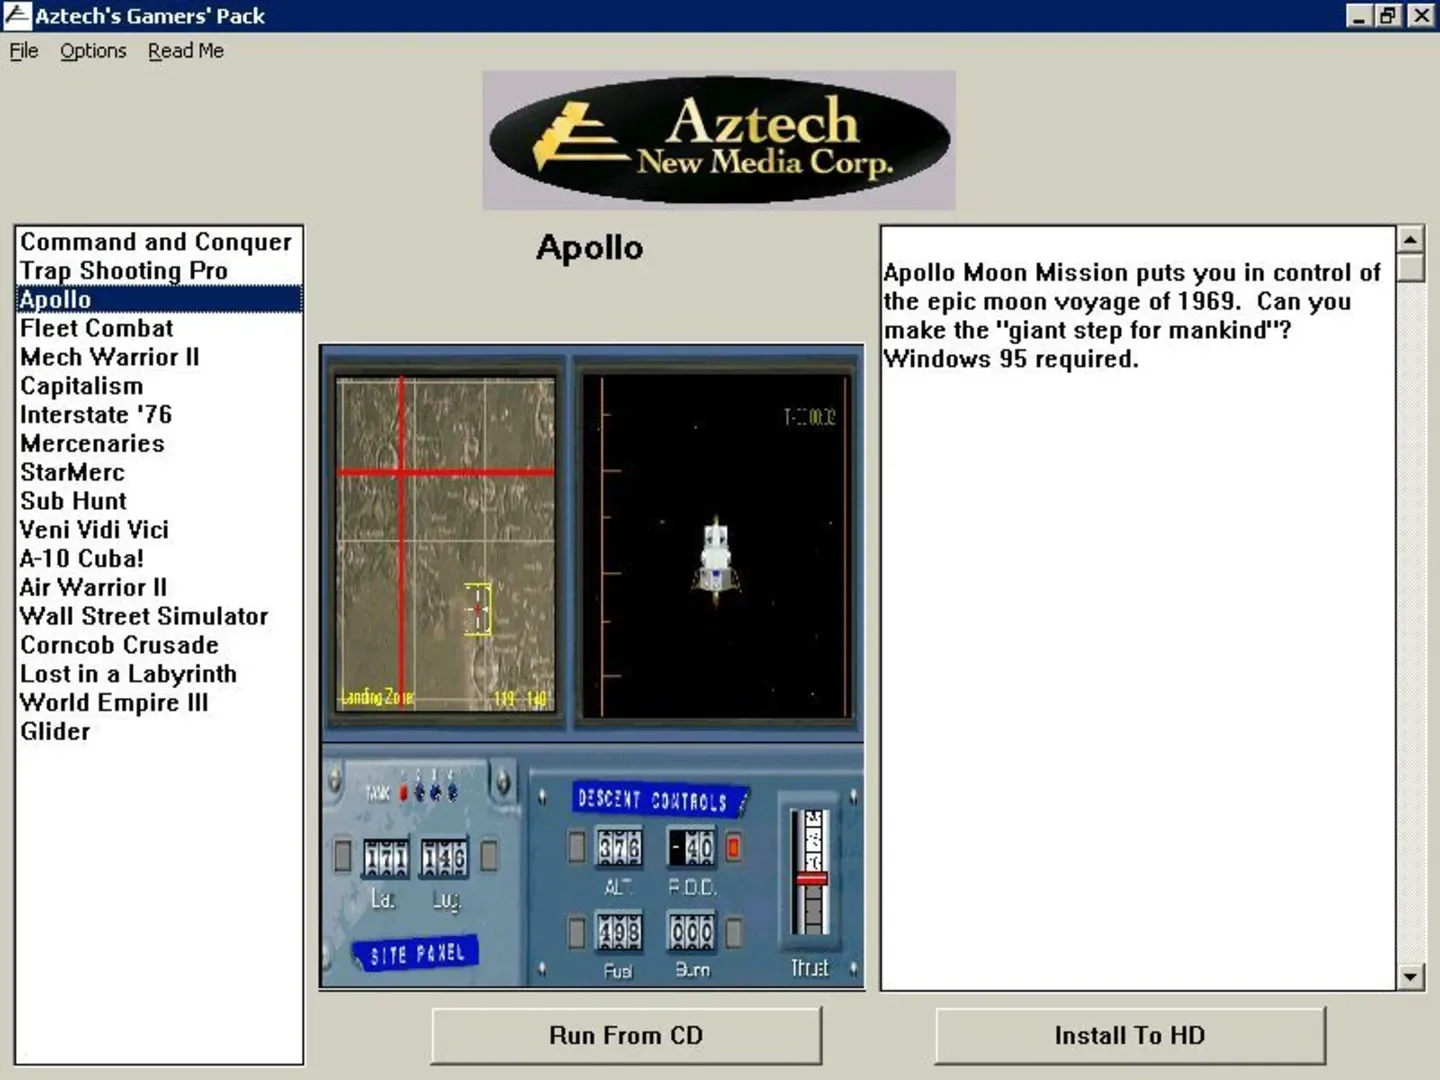Image resolution: width=1440 pixels, height=1080 pixels.
Task: Choose Trap Shooting Pro from the list
Action: (124, 271)
